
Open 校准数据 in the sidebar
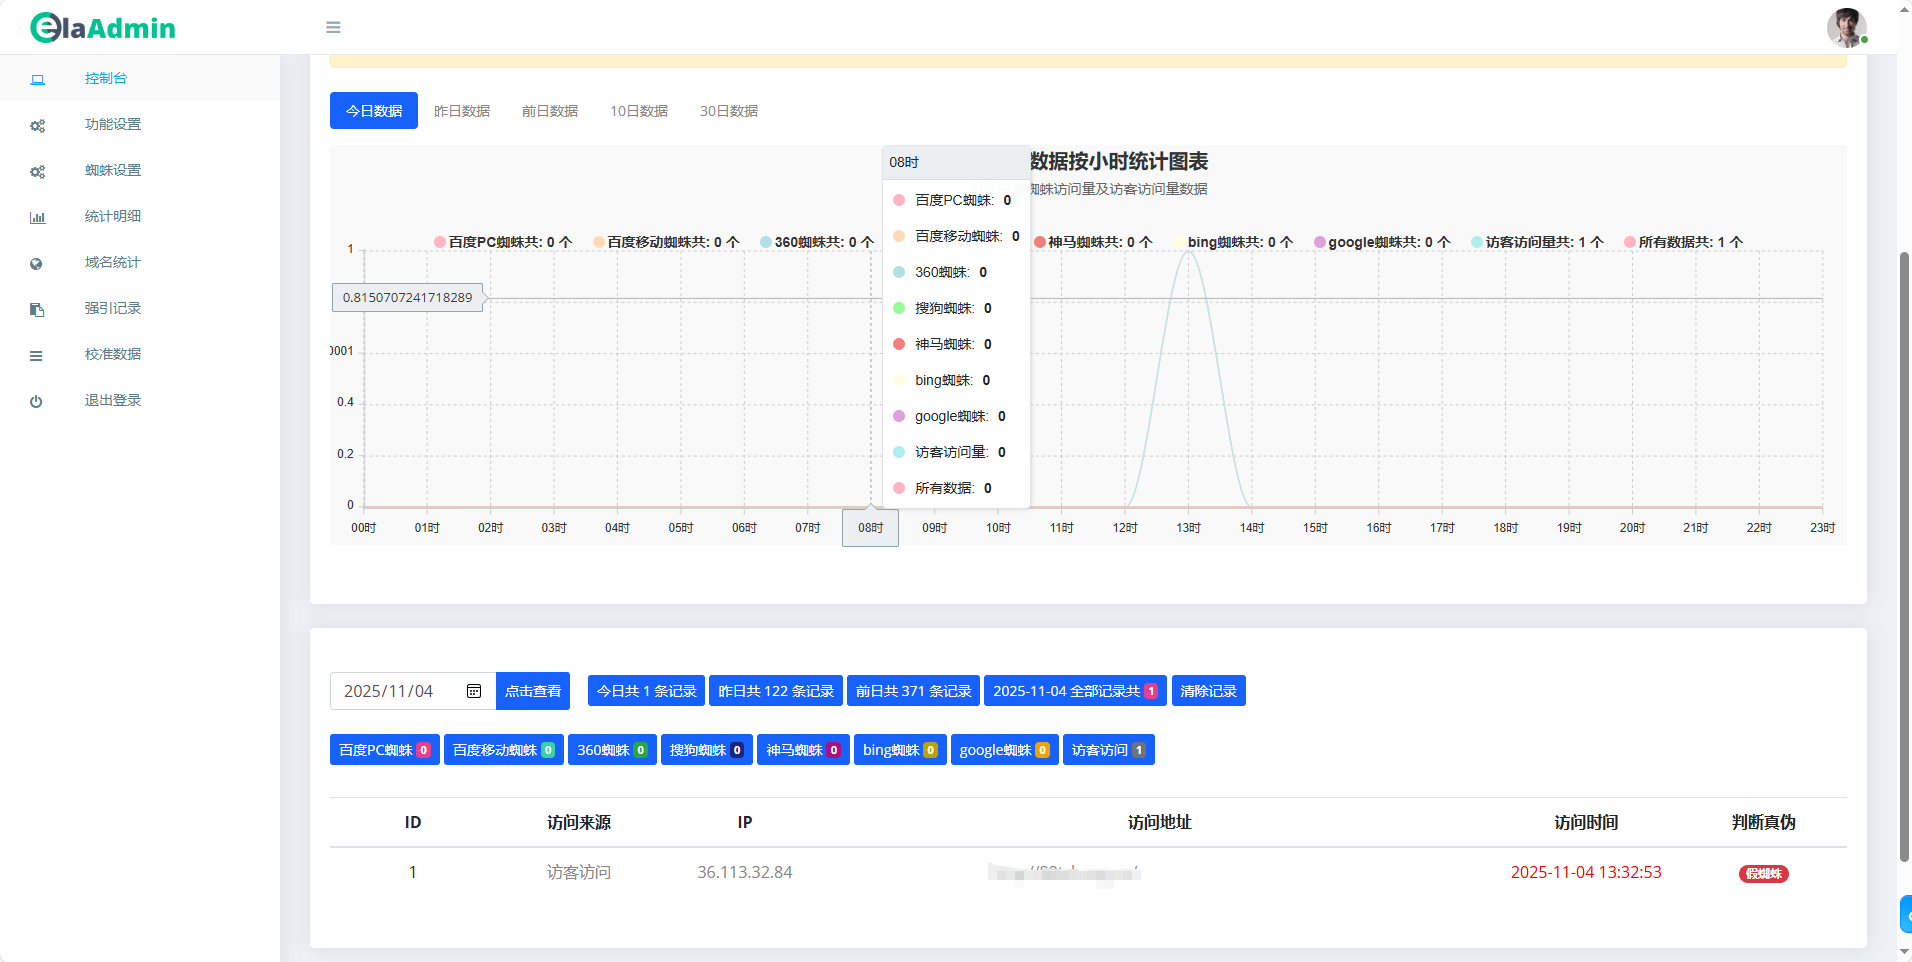click(x=112, y=354)
